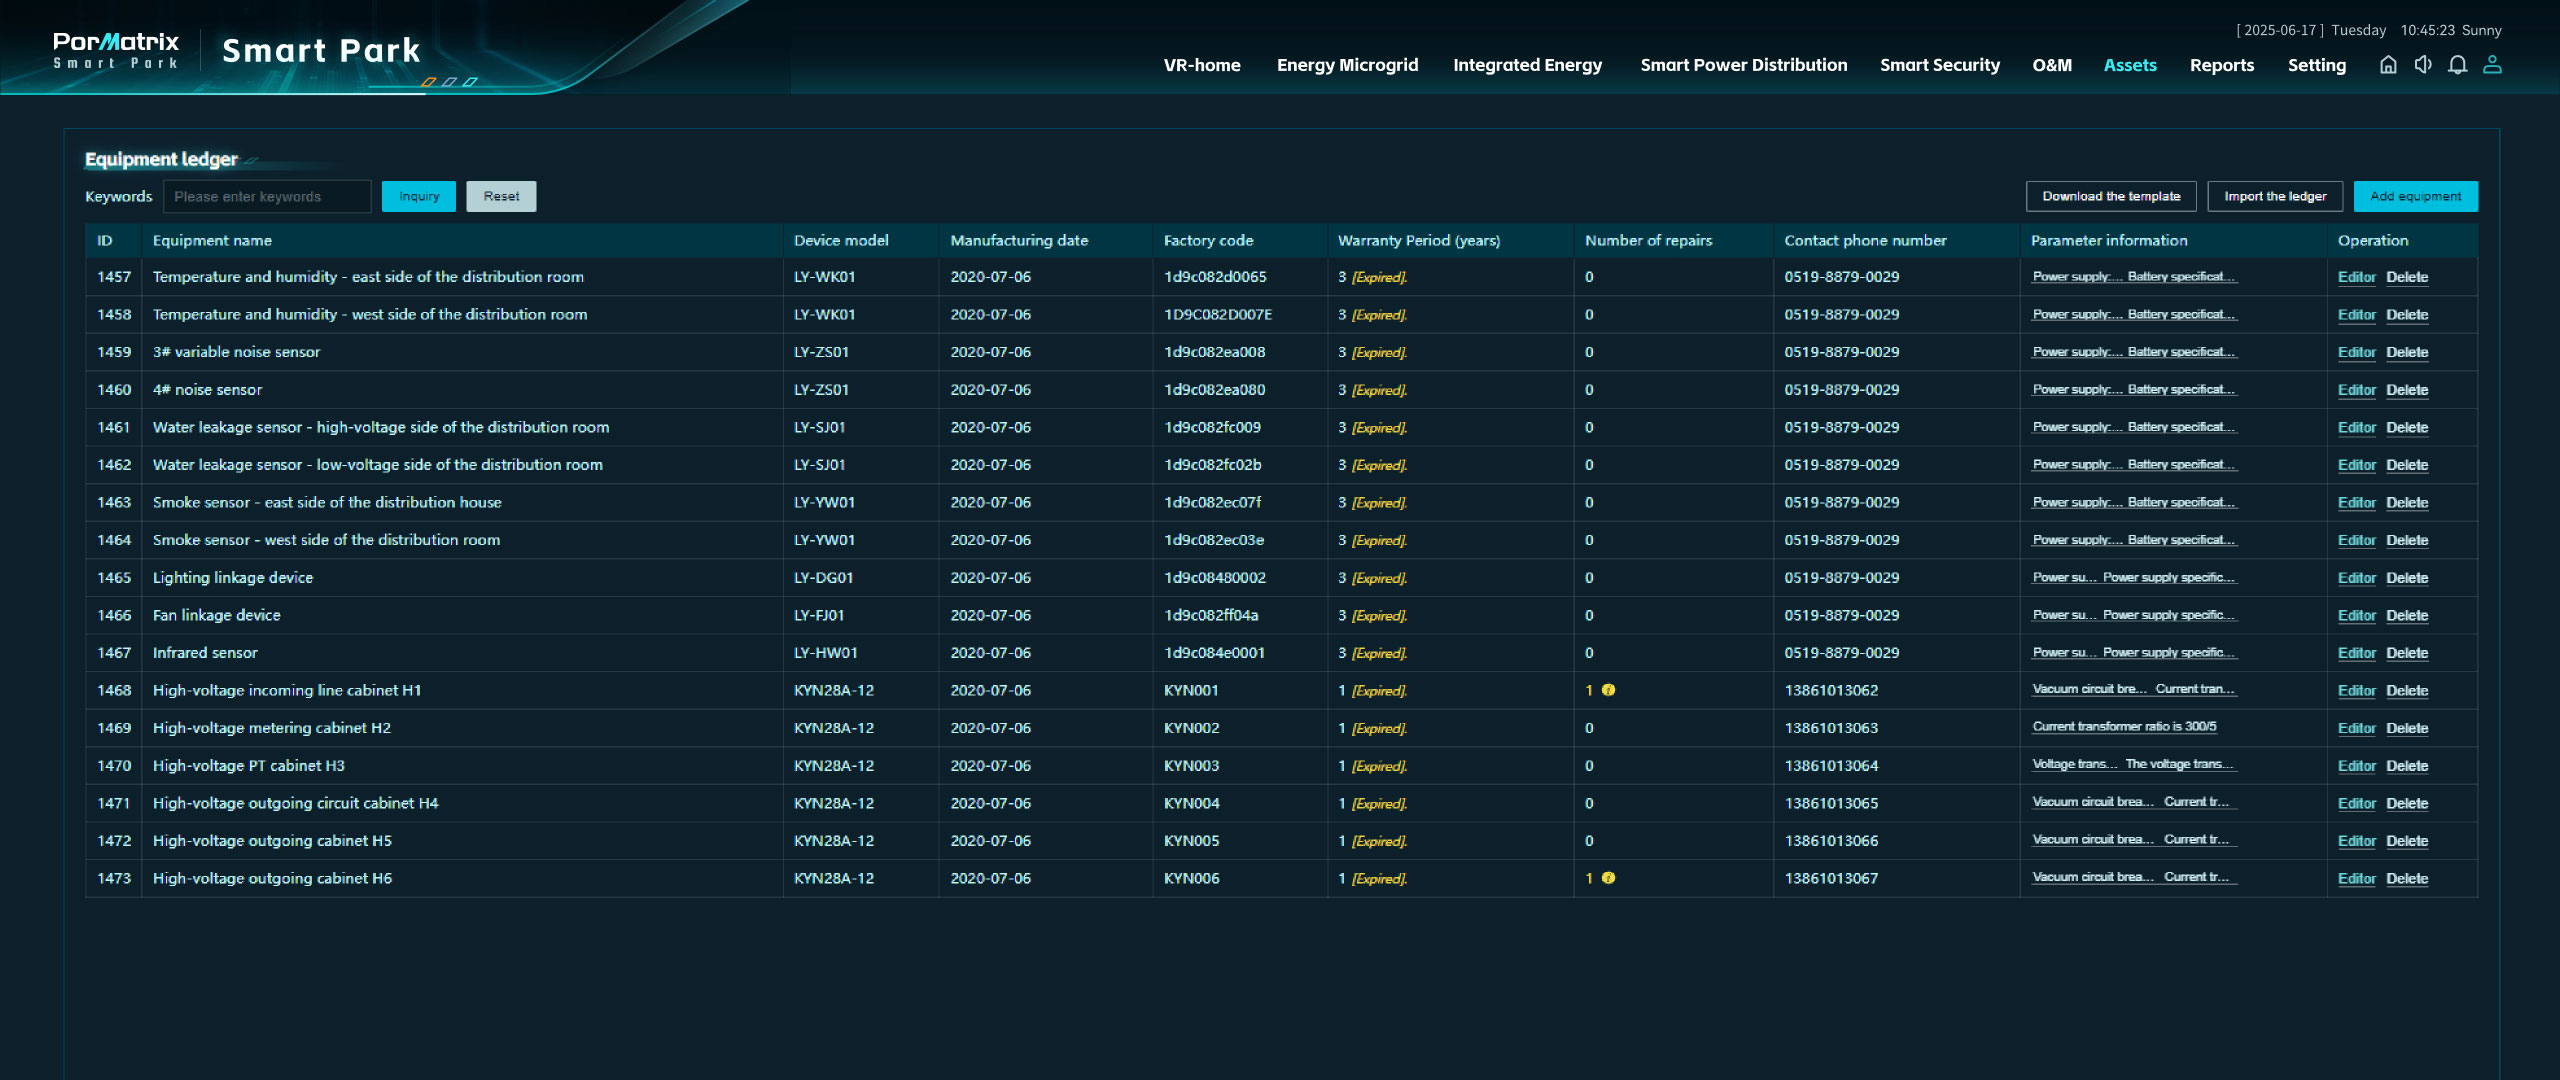This screenshot has height=1080, width=2560.
Task: Switch to Smart Power Distribution
Action: pyautogui.click(x=1743, y=65)
